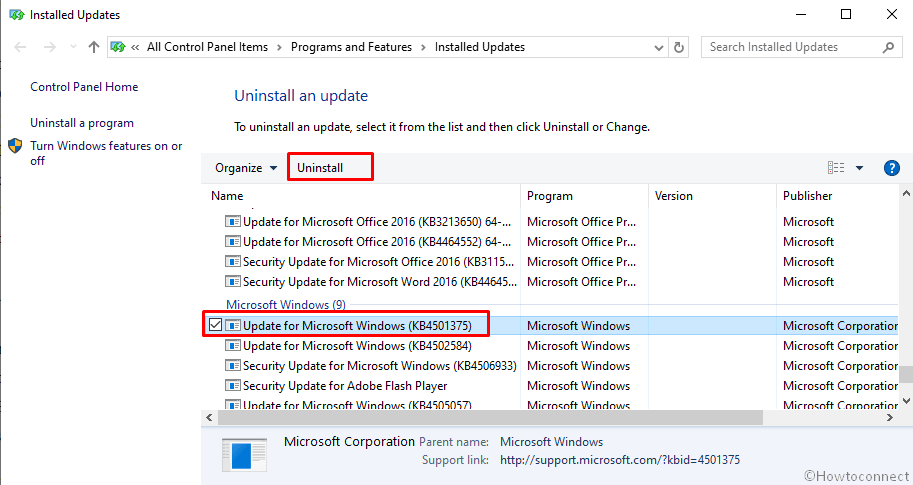
Task: Open Turn Windows features on or off
Action: point(106,153)
